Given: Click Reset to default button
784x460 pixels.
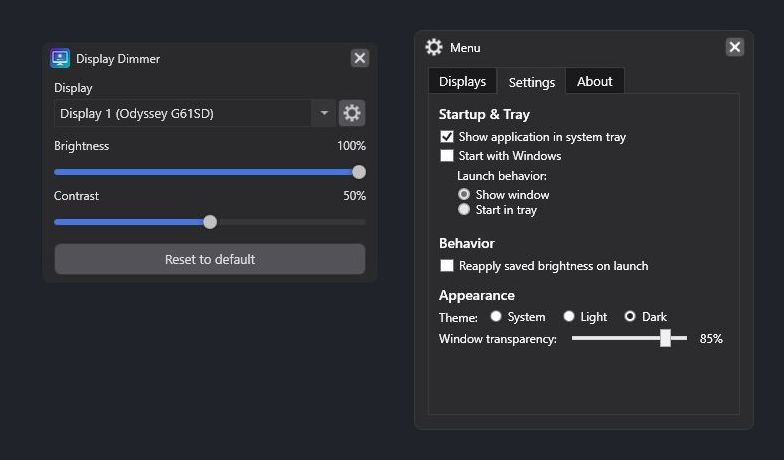Looking at the screenshot, I should (210, 259).
